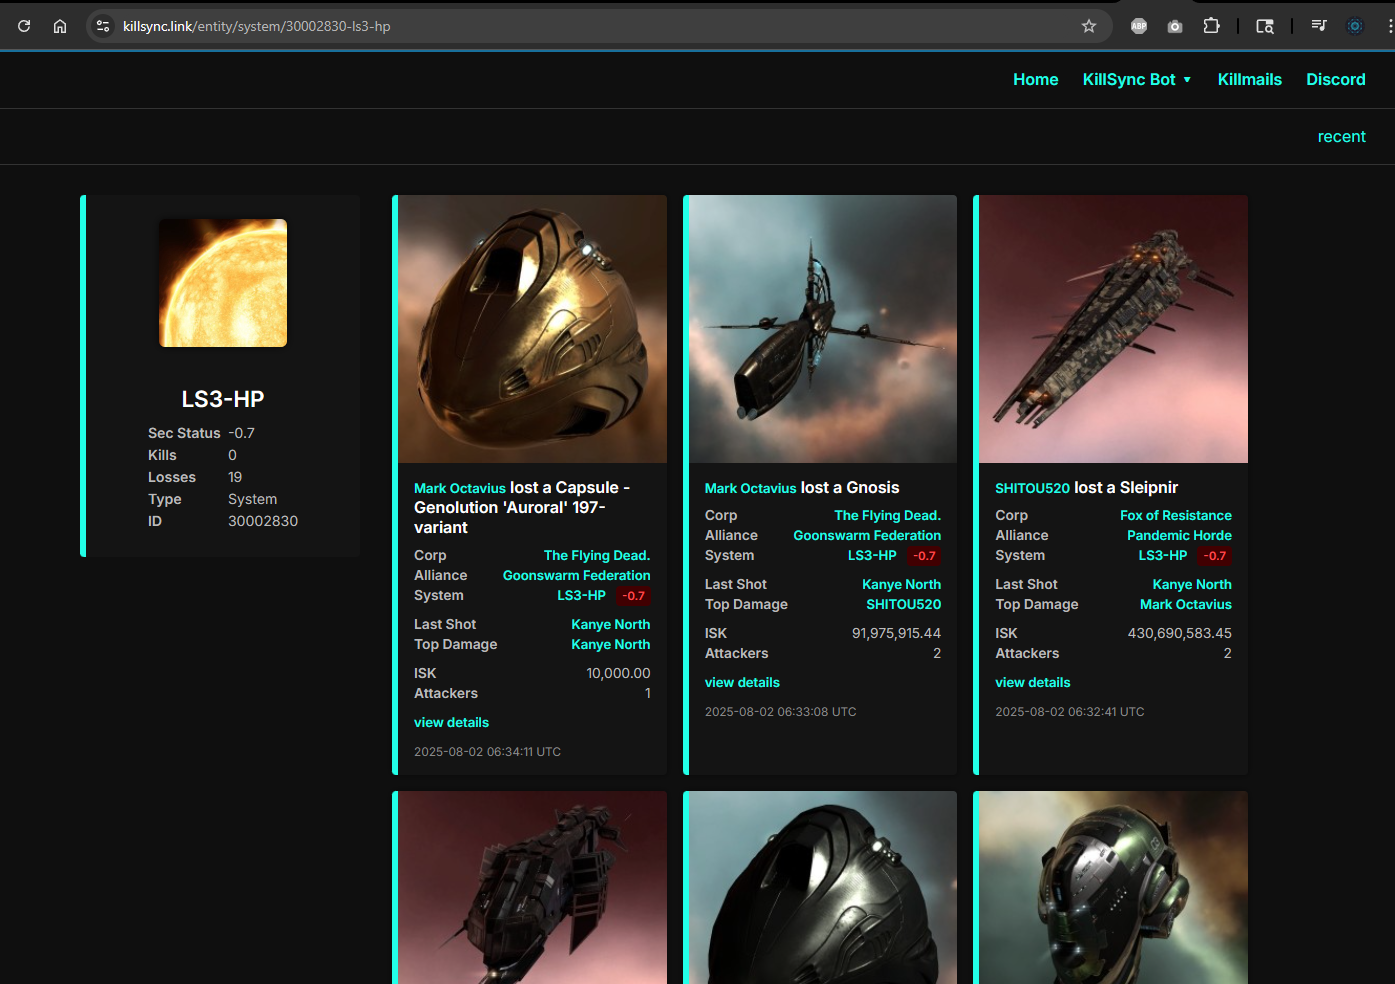View details of the Gnosis loss

tap(742, 683)
